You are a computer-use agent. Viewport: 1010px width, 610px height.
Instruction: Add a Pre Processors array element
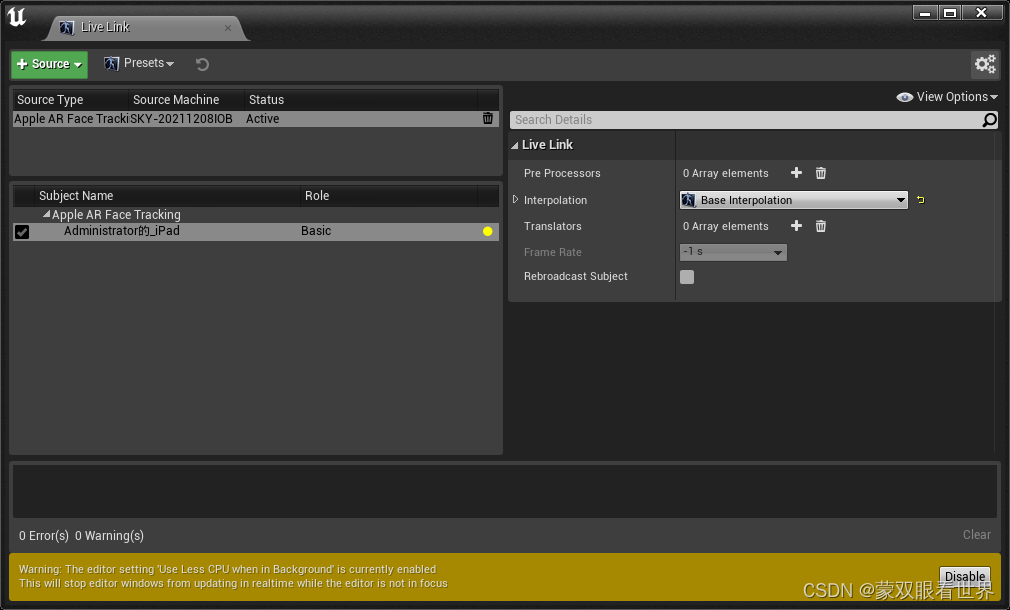796,173
